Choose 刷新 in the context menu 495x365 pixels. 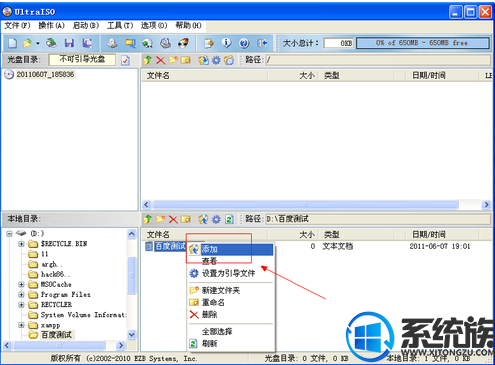pyautogui.click(x=231, y=343)
